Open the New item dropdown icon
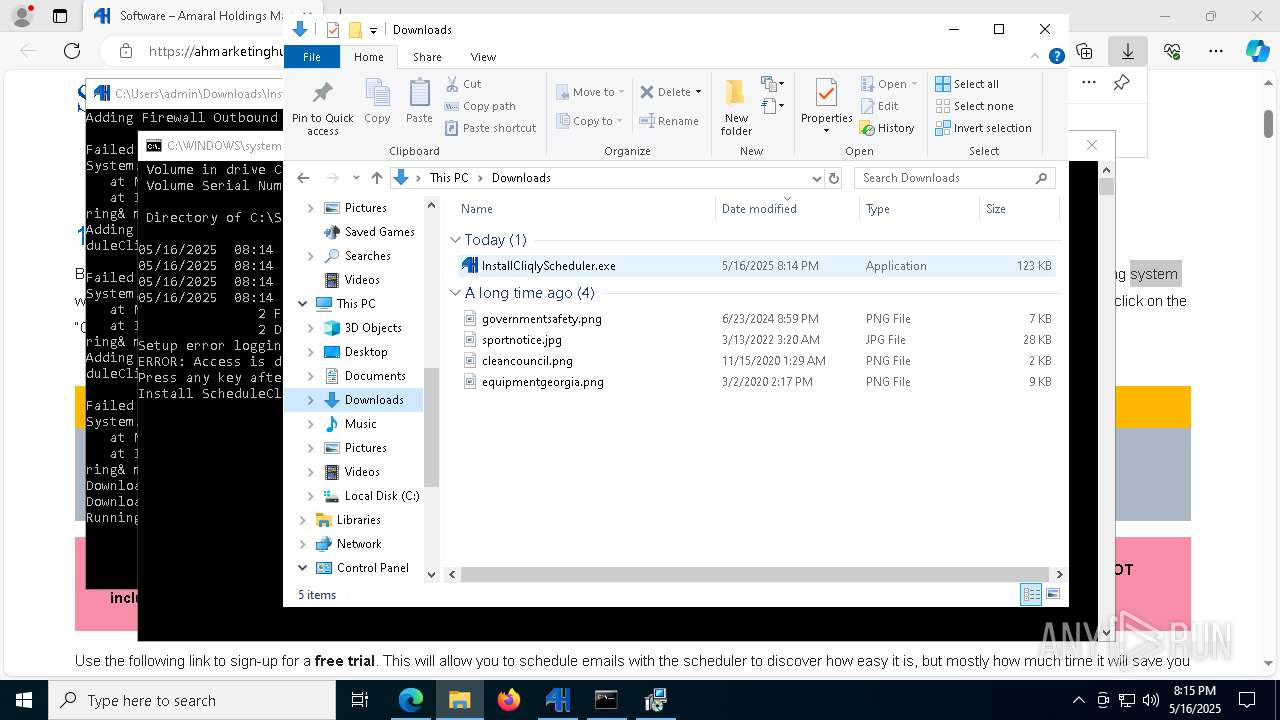 772,84
